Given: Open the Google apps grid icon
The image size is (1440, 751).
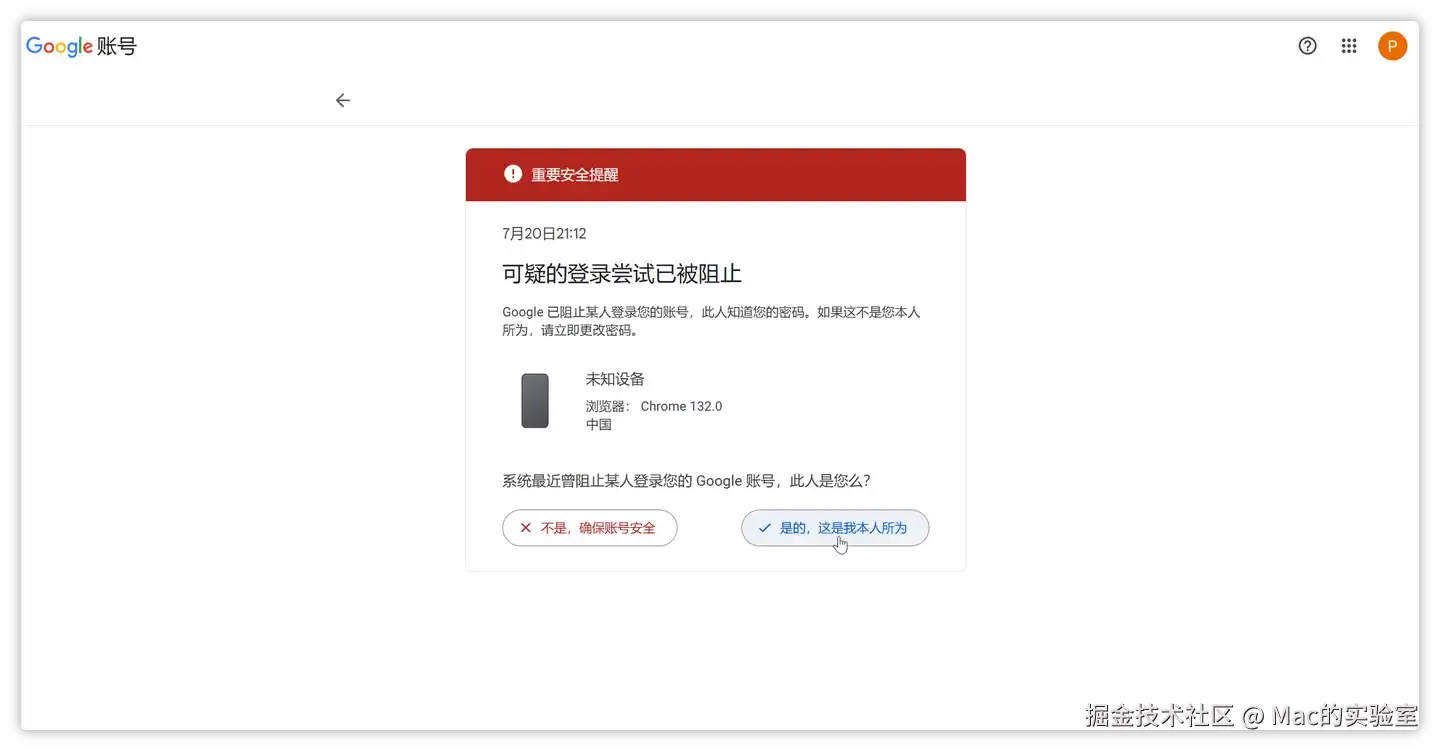Looking at the screenshot, I should tap(1349, 46).
